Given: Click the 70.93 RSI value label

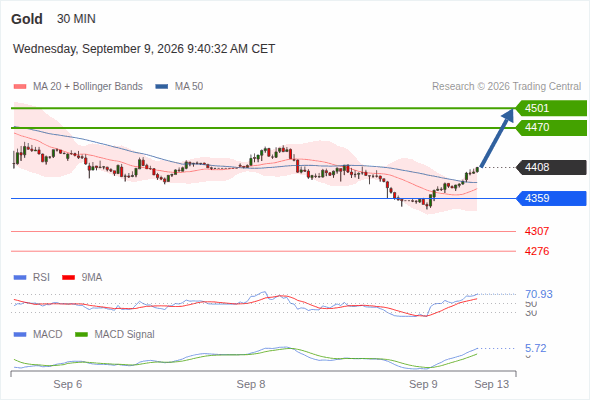Looking at the screenshot, I should pos(539,294).
